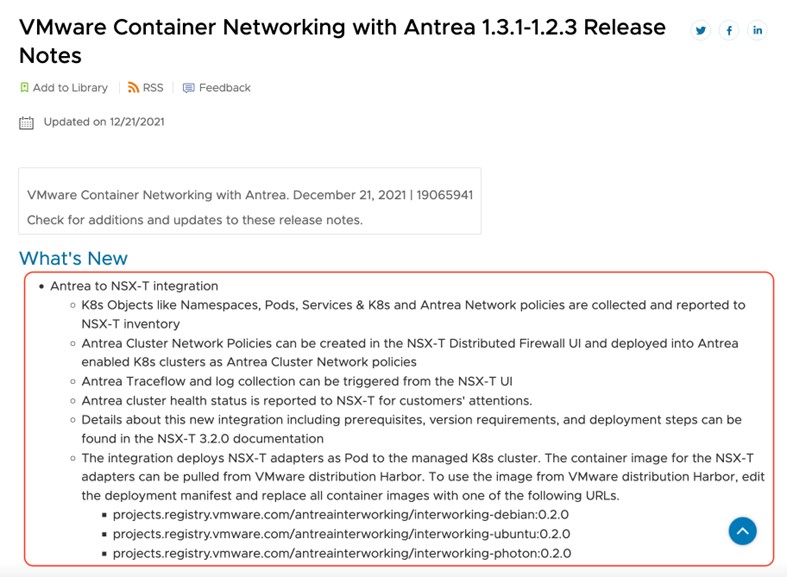787x577 pixels.
Task: Click the Updated on 12/21/2021 date text
Action: [x=104, y=122]
